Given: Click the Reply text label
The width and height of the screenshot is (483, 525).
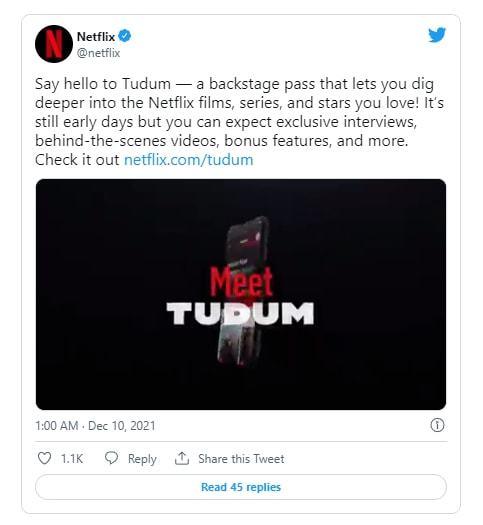Looking at the screenshot, I should (x=142, y=459).
